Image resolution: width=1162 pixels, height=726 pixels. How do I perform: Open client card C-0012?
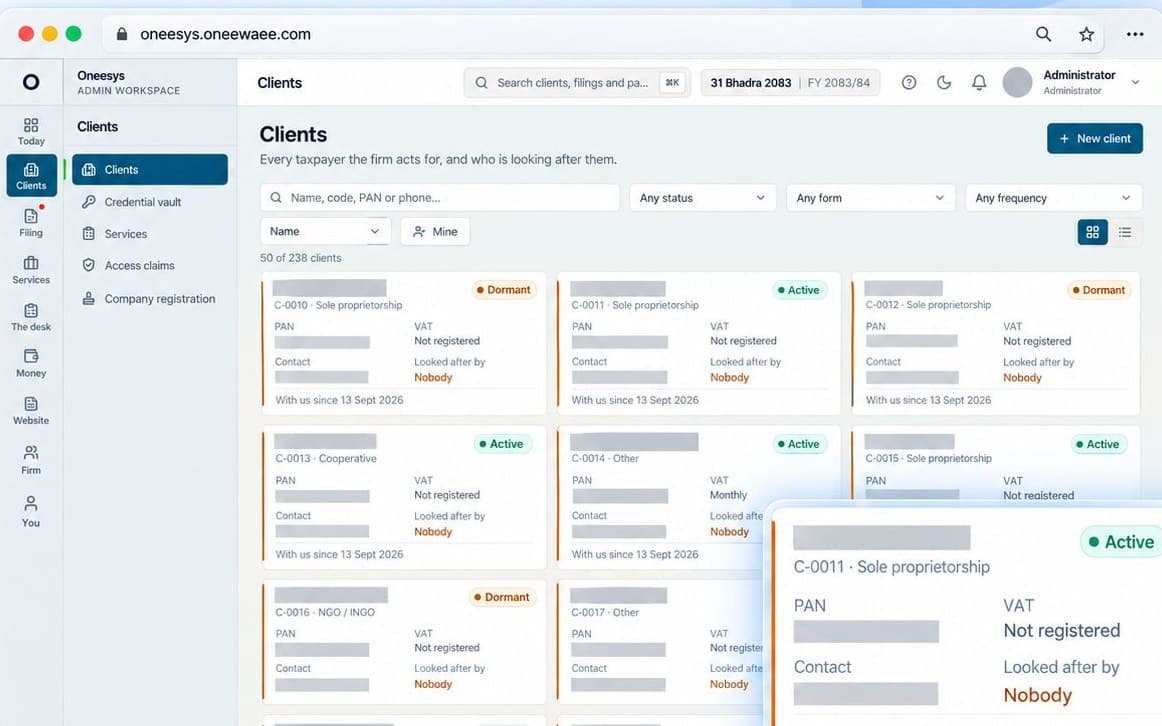996,344
